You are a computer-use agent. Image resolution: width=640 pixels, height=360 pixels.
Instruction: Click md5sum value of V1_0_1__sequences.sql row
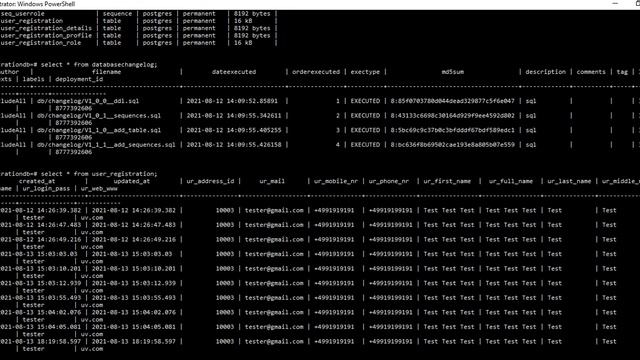(452, 116)
